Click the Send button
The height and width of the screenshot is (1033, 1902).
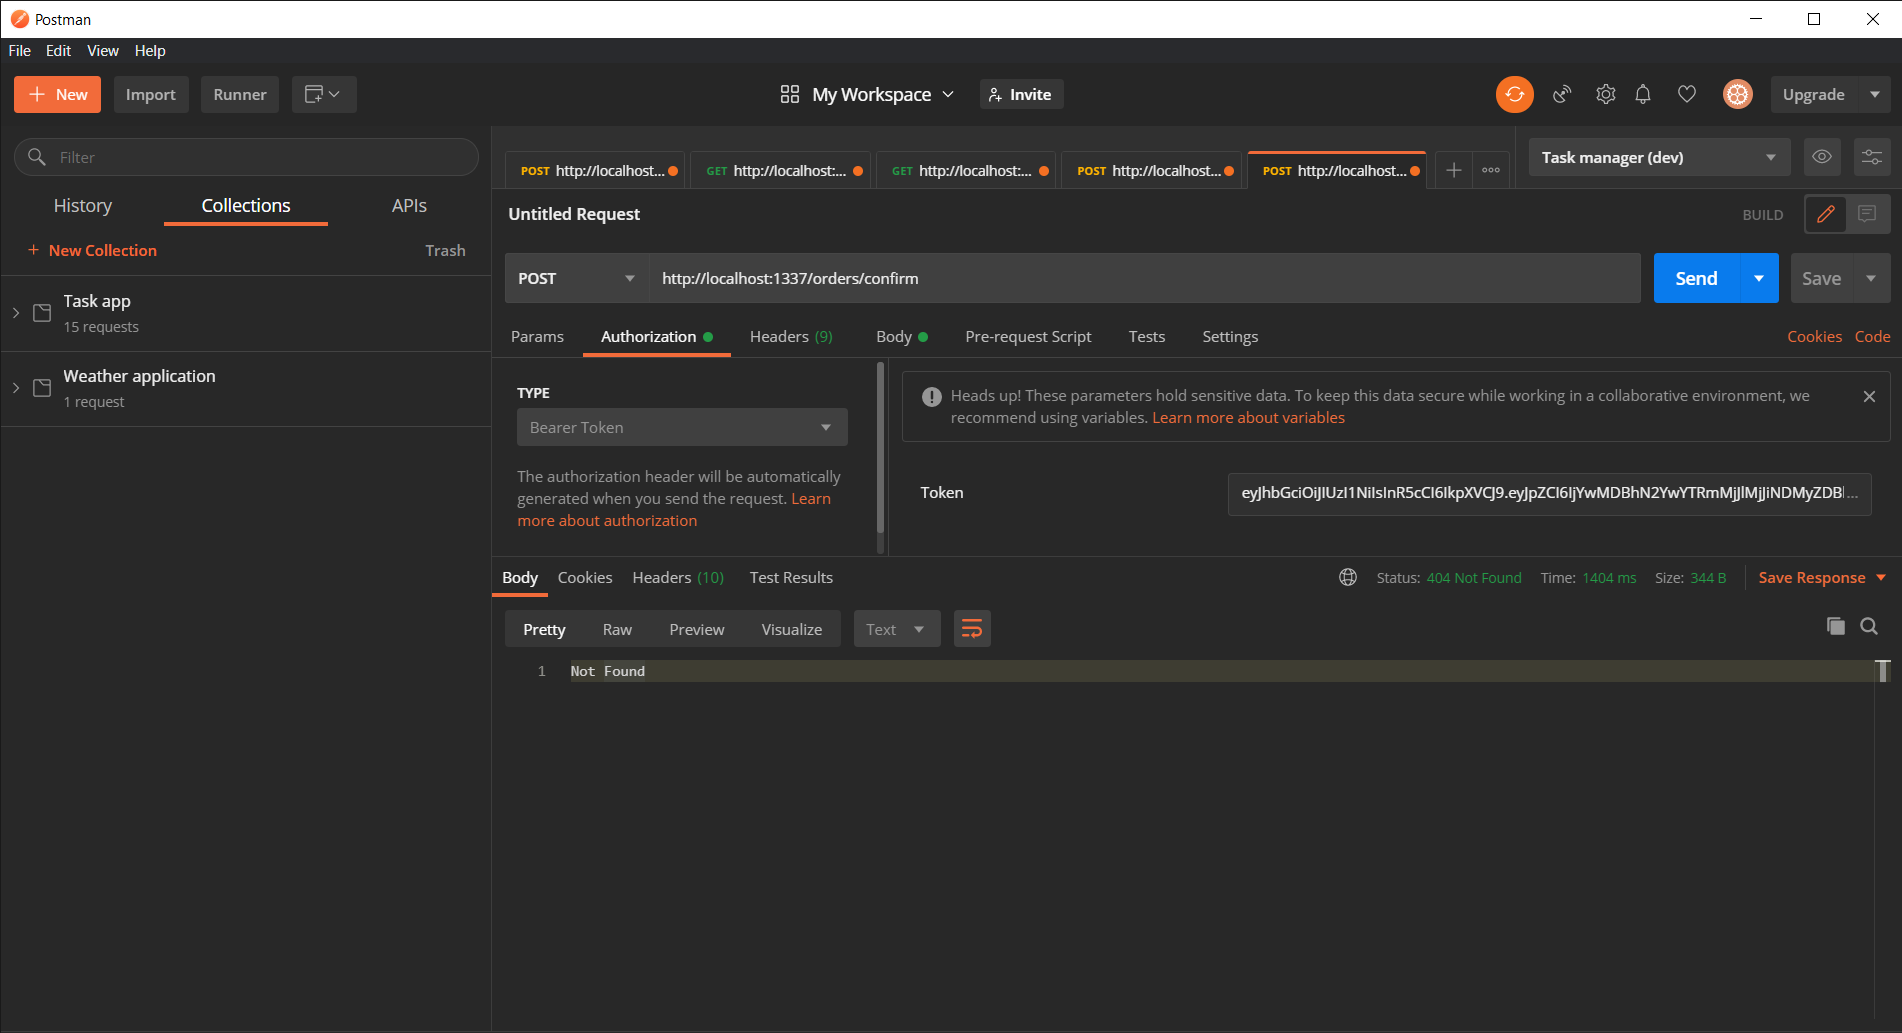(1694, 278)
